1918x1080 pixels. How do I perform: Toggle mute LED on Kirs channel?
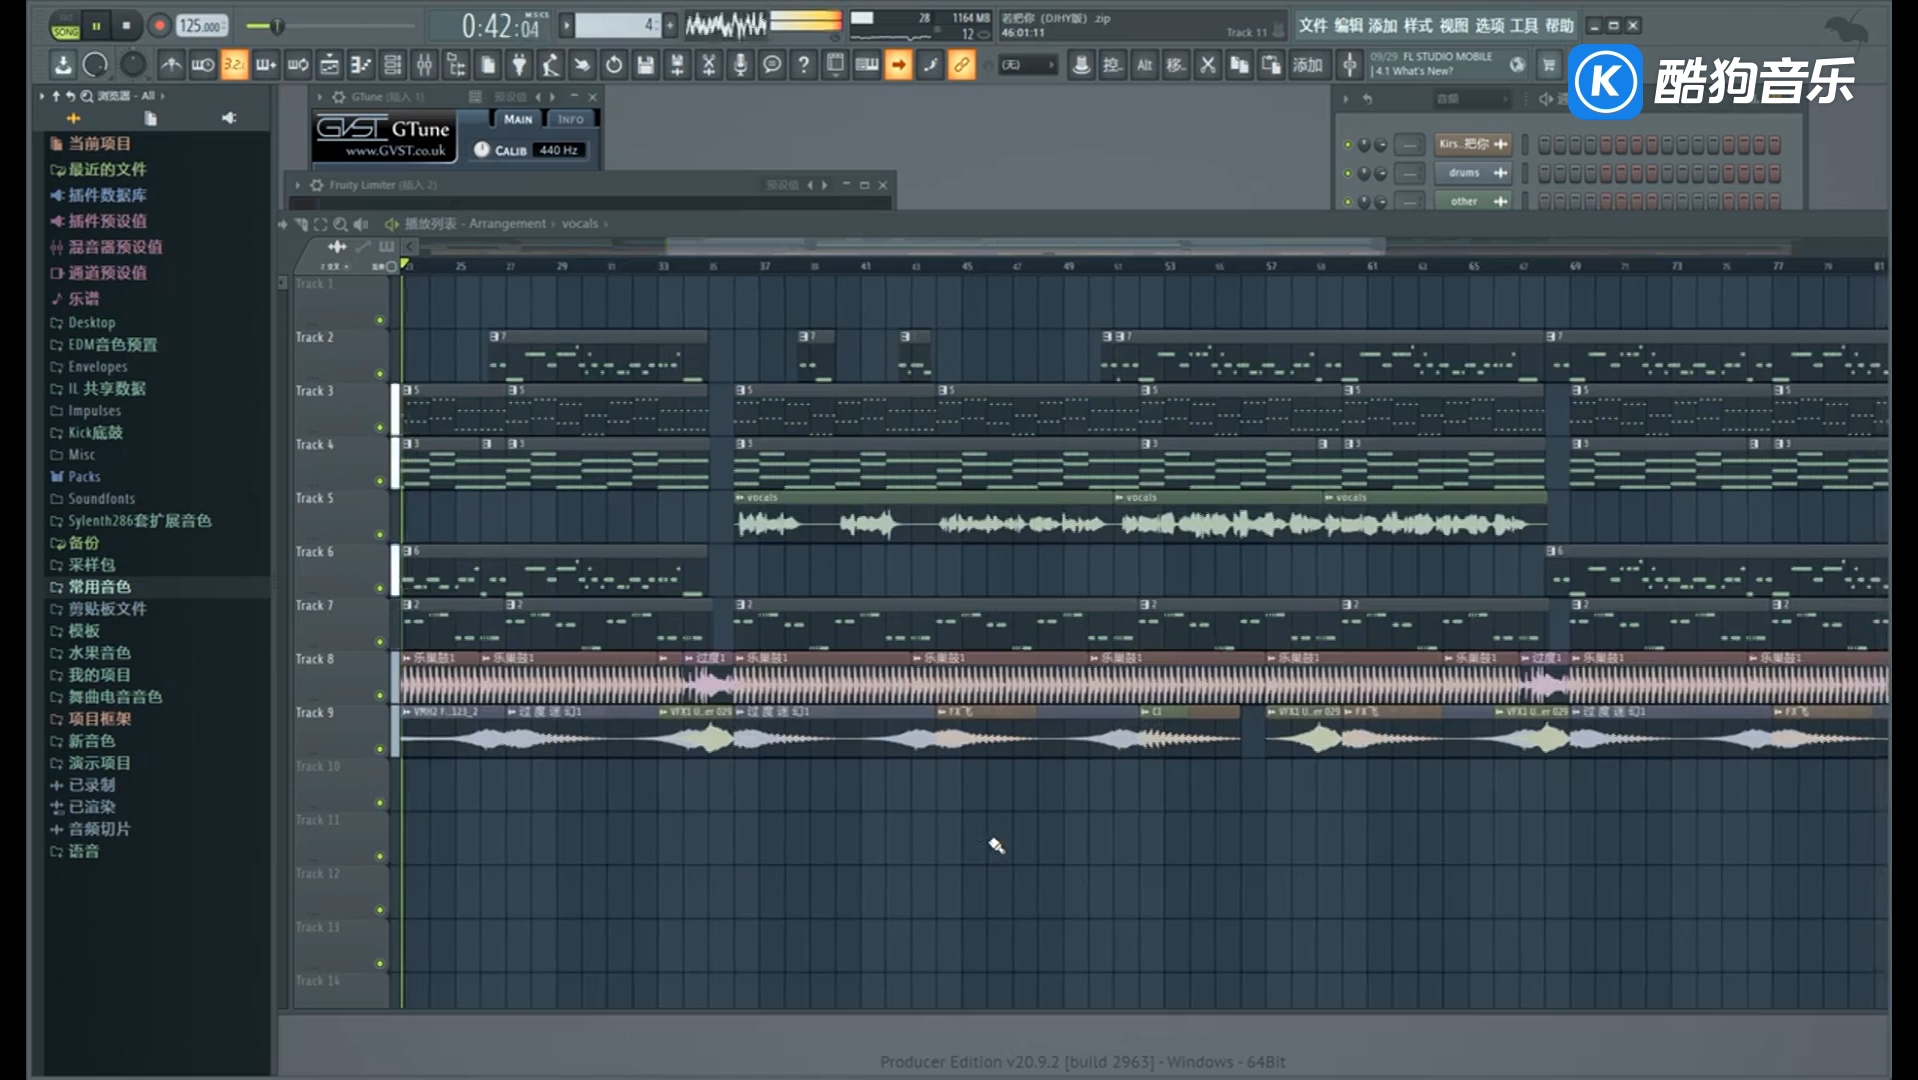pos(1348,144)
